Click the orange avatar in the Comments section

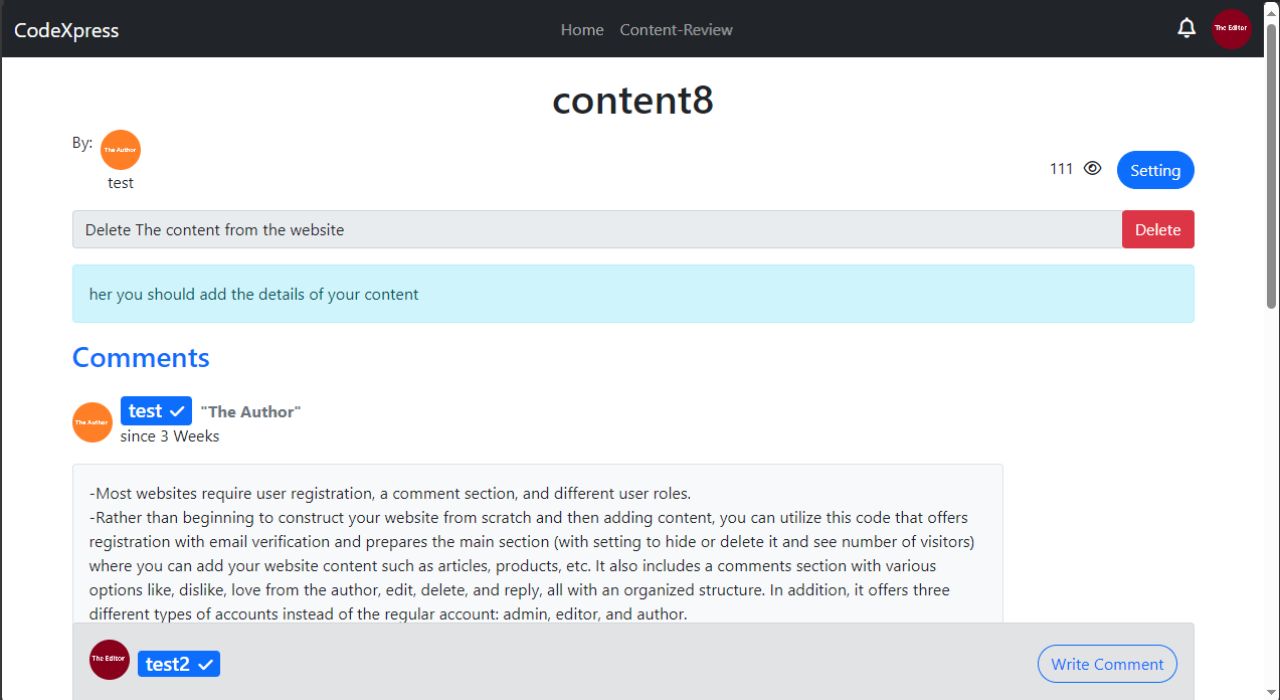(x=92, y=422)
